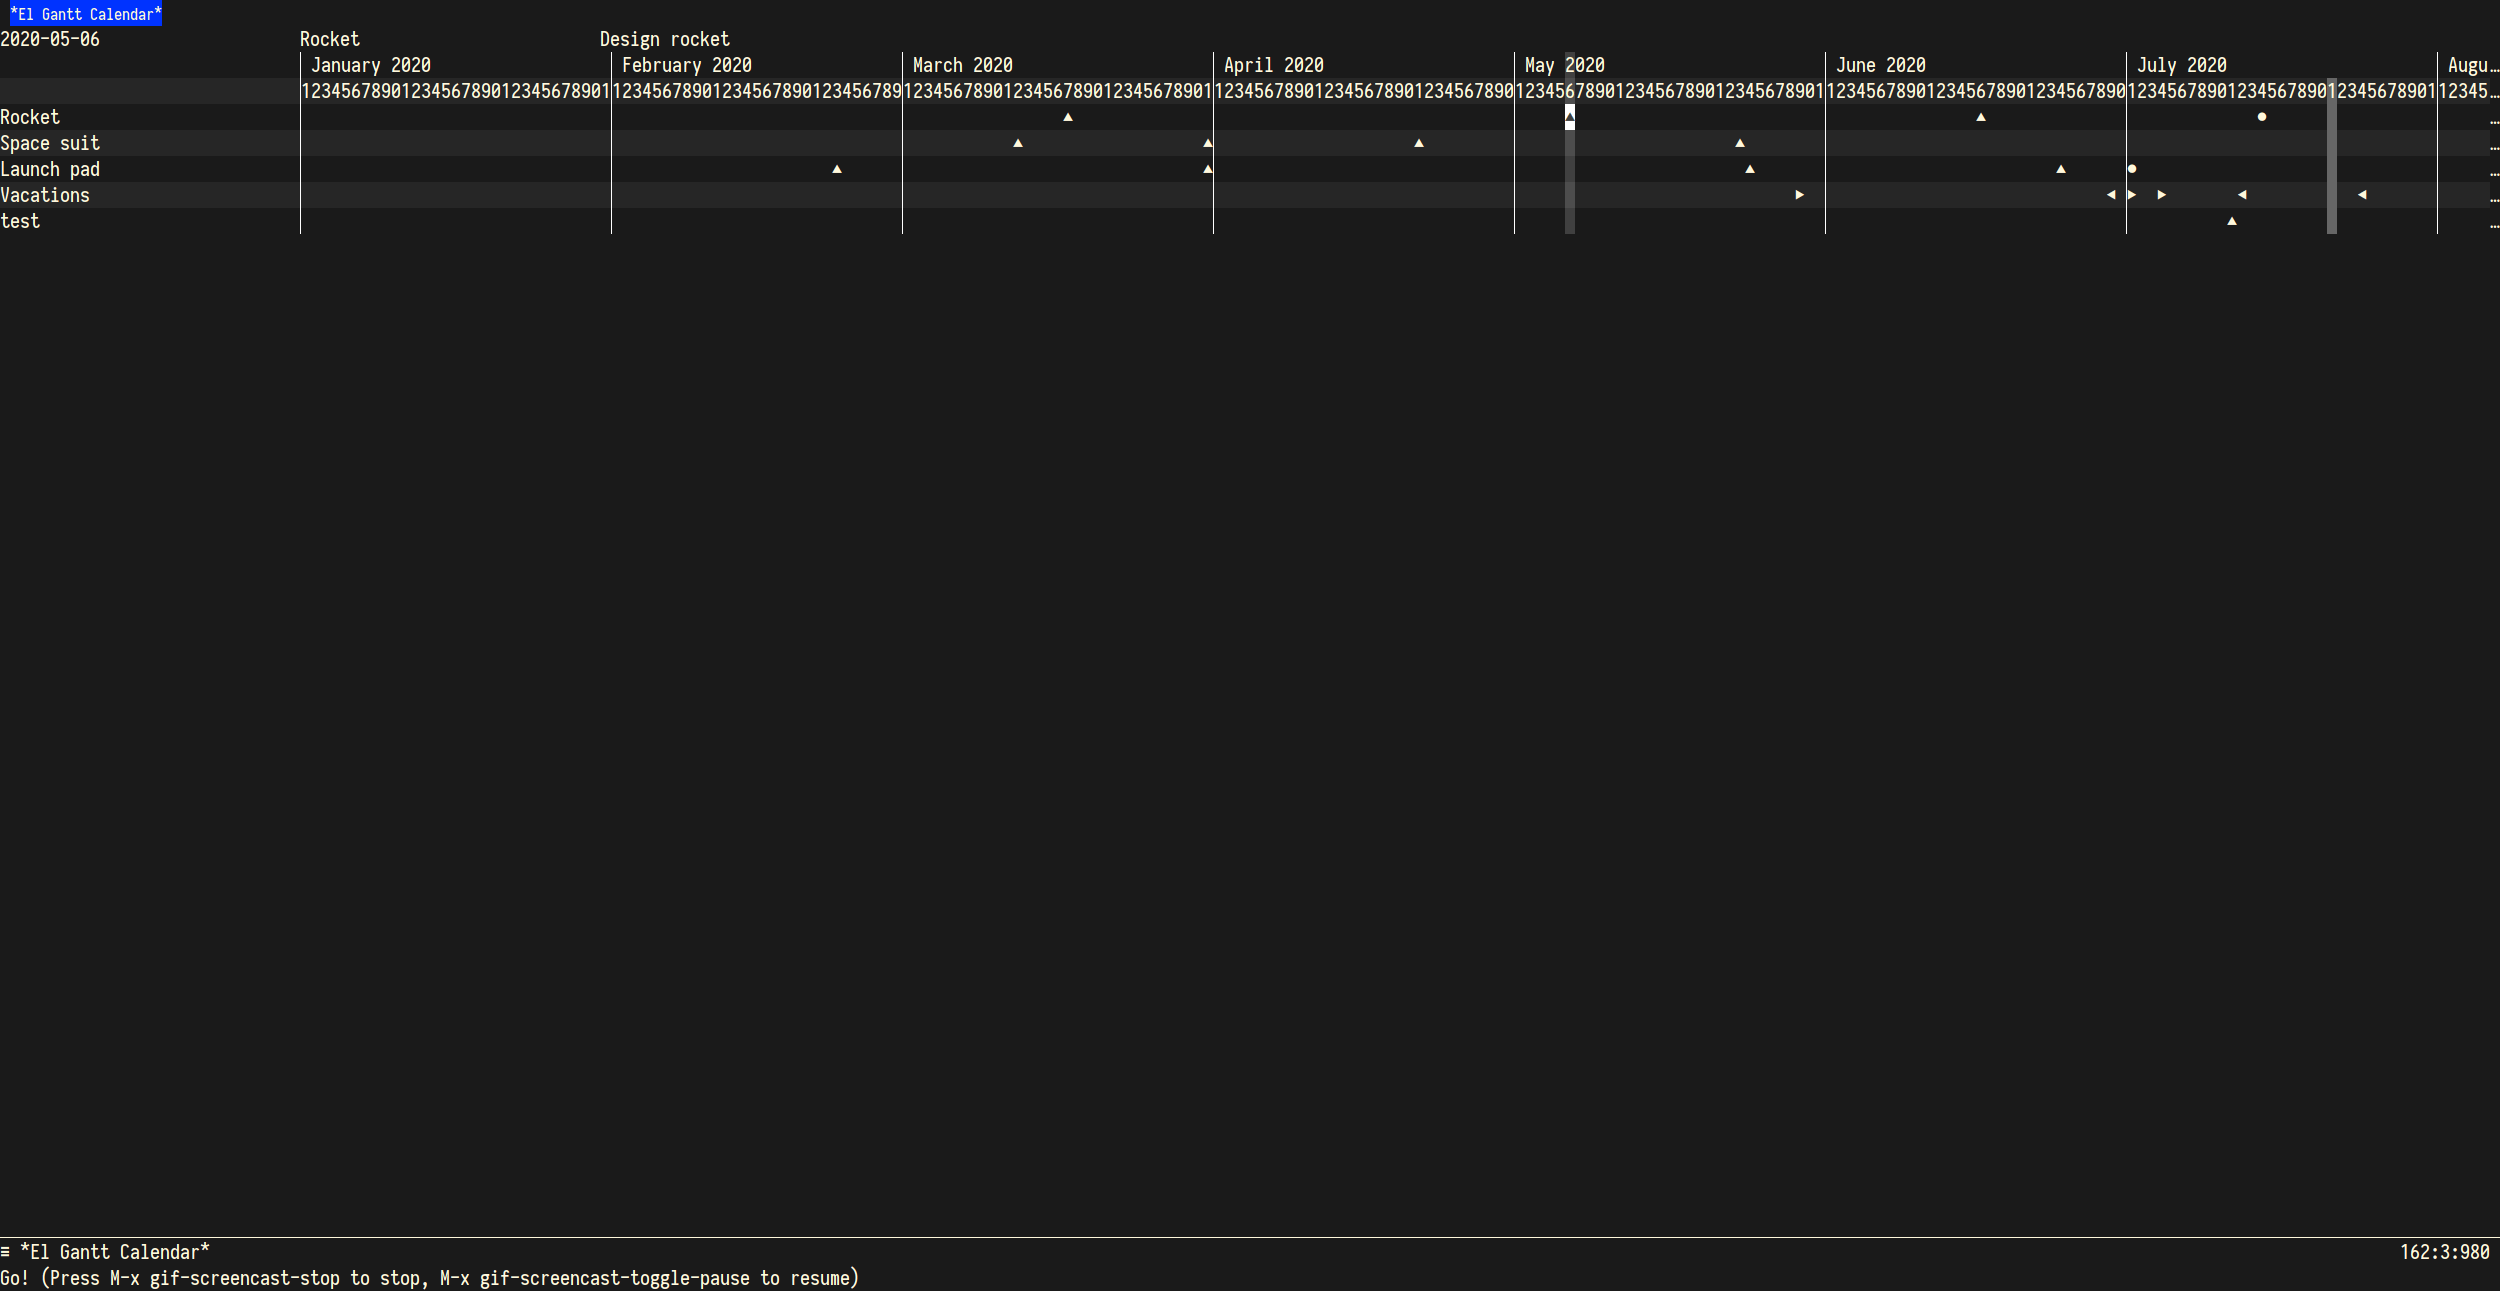Click the highlighted Rocket marker on May 6
Viewport: 2500px width, 1291px height.
coord(1570,117)
